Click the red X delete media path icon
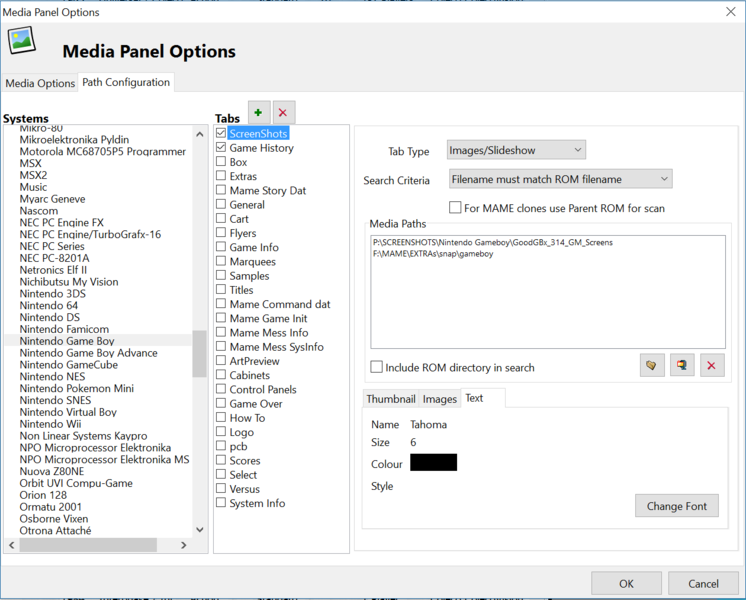This screenshot has height=600, width=746. pyautogui.click(x=712, y=365)
